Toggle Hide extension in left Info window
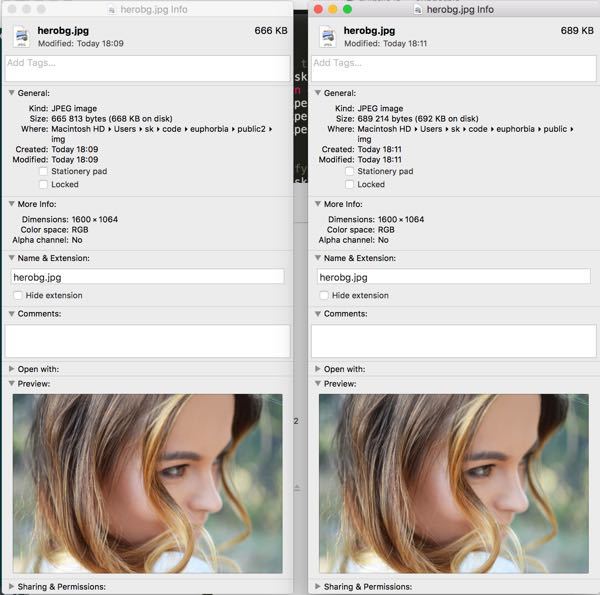The width and height of the screenshot is (600, 595). click(18, 295)
